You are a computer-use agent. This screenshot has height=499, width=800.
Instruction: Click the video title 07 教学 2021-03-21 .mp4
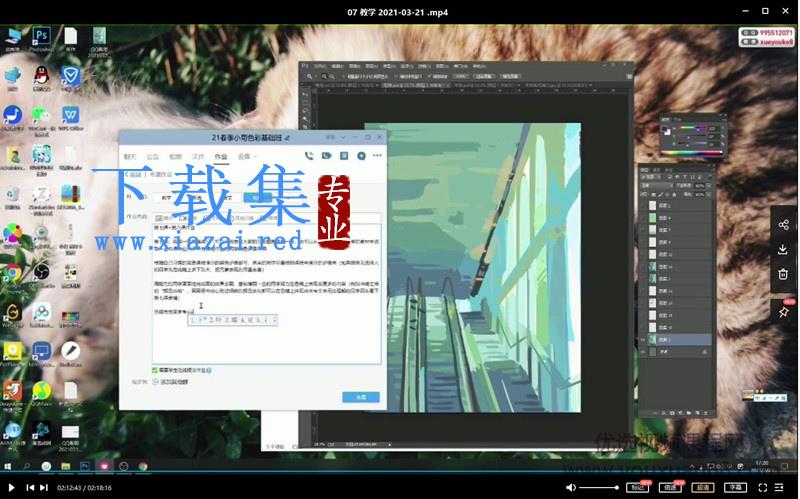point(397,12)
